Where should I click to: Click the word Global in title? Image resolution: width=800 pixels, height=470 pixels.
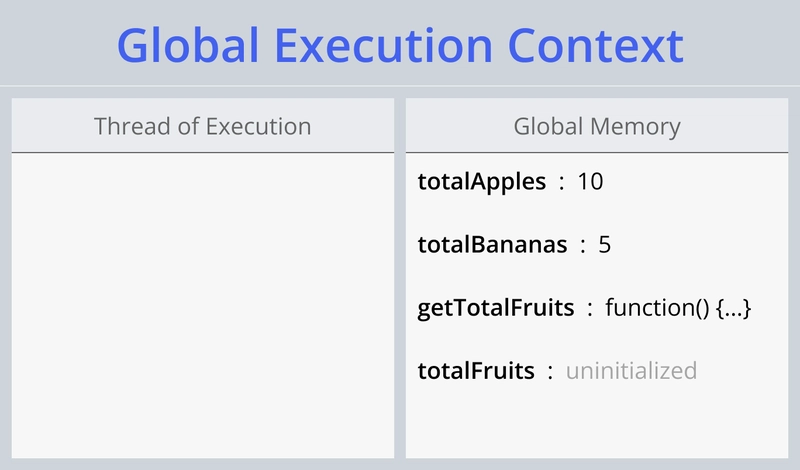[x=188, y=45]
